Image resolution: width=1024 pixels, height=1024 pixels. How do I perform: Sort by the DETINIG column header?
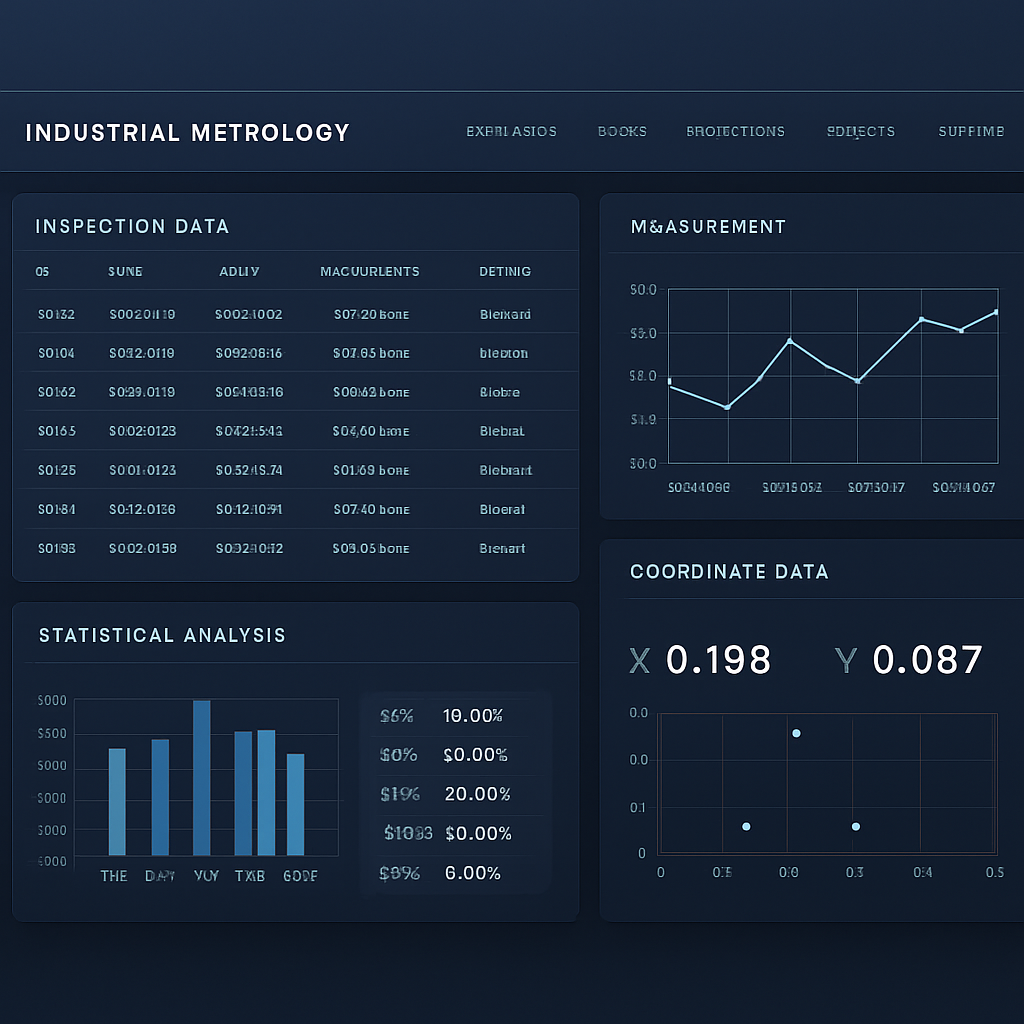tap(505, 271)
